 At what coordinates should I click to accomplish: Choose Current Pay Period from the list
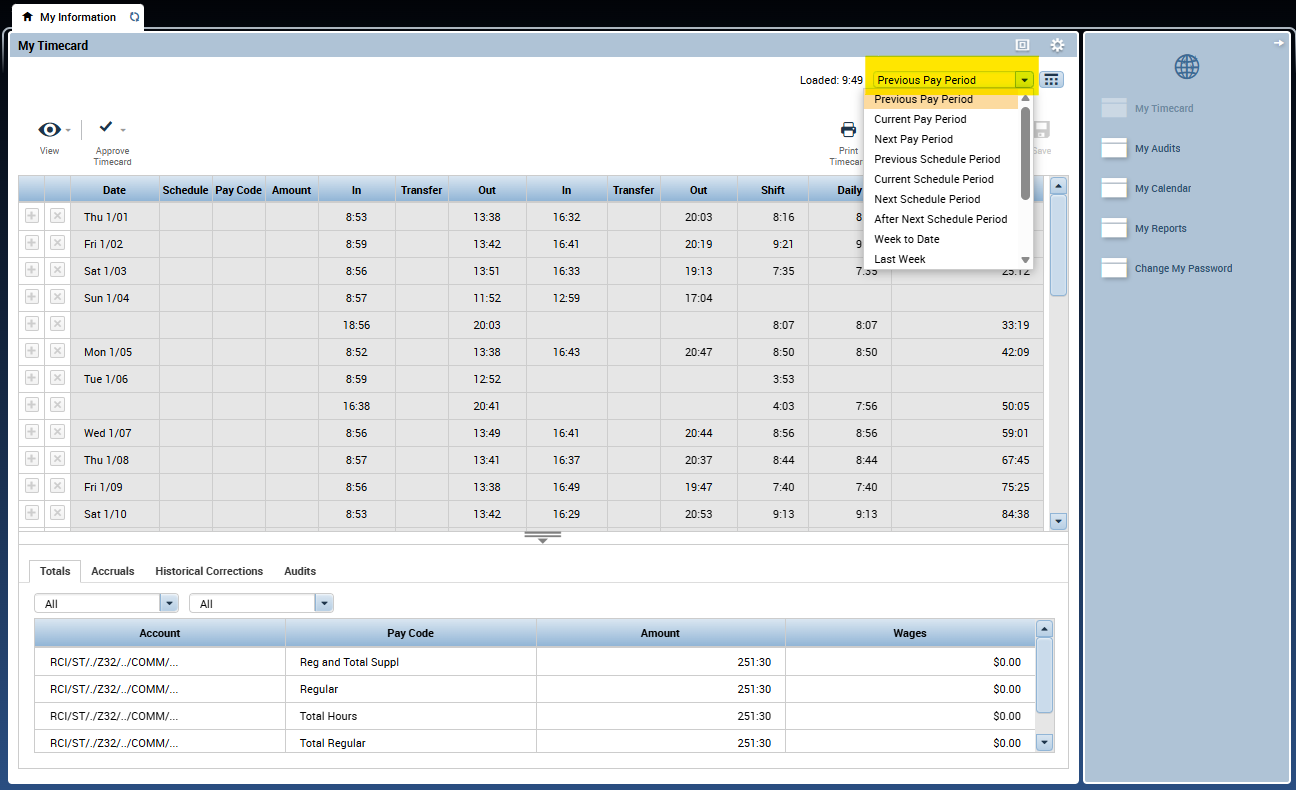click(920, 119)
